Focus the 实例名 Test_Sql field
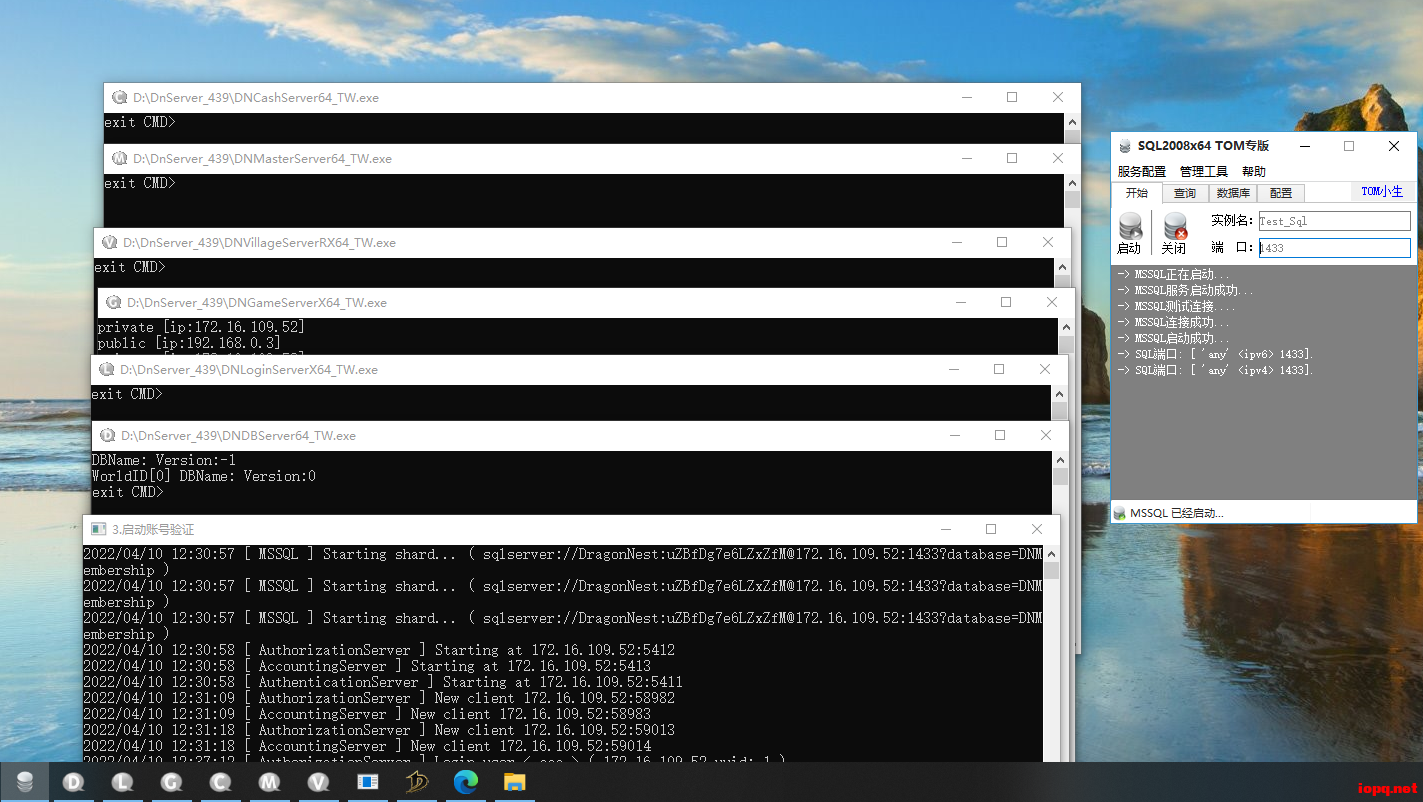The height and width of the screenshot is (802, 1423). tap(1334, 221)
